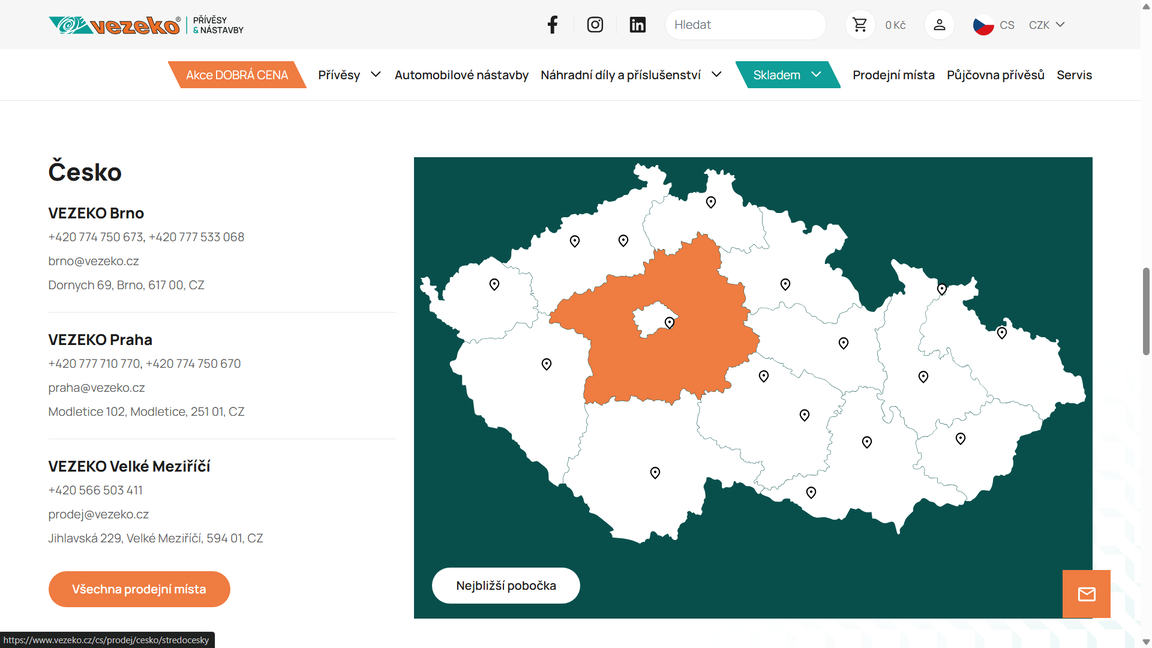1152x648 pixels.
Task: Open the Vezeko LinkedIn icon
Action: click(x=638, y=25)
